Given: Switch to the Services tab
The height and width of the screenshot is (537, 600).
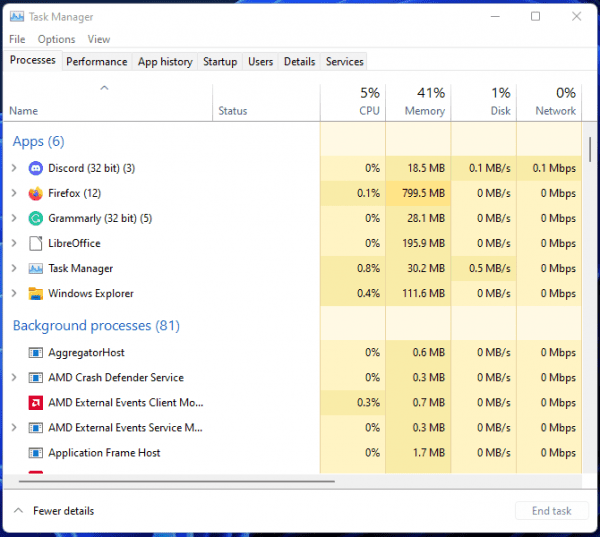Looking at the screenshot, I should click(345, 62).
